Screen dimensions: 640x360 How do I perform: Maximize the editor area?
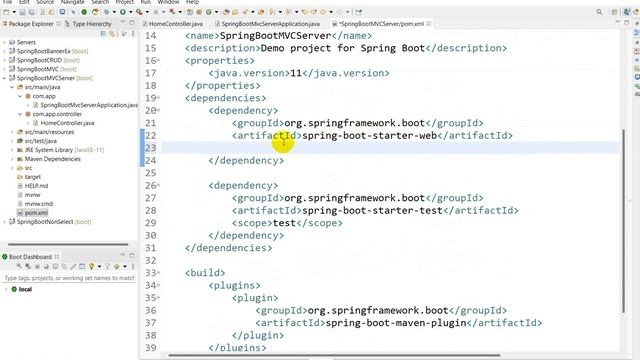click(627, 22)
